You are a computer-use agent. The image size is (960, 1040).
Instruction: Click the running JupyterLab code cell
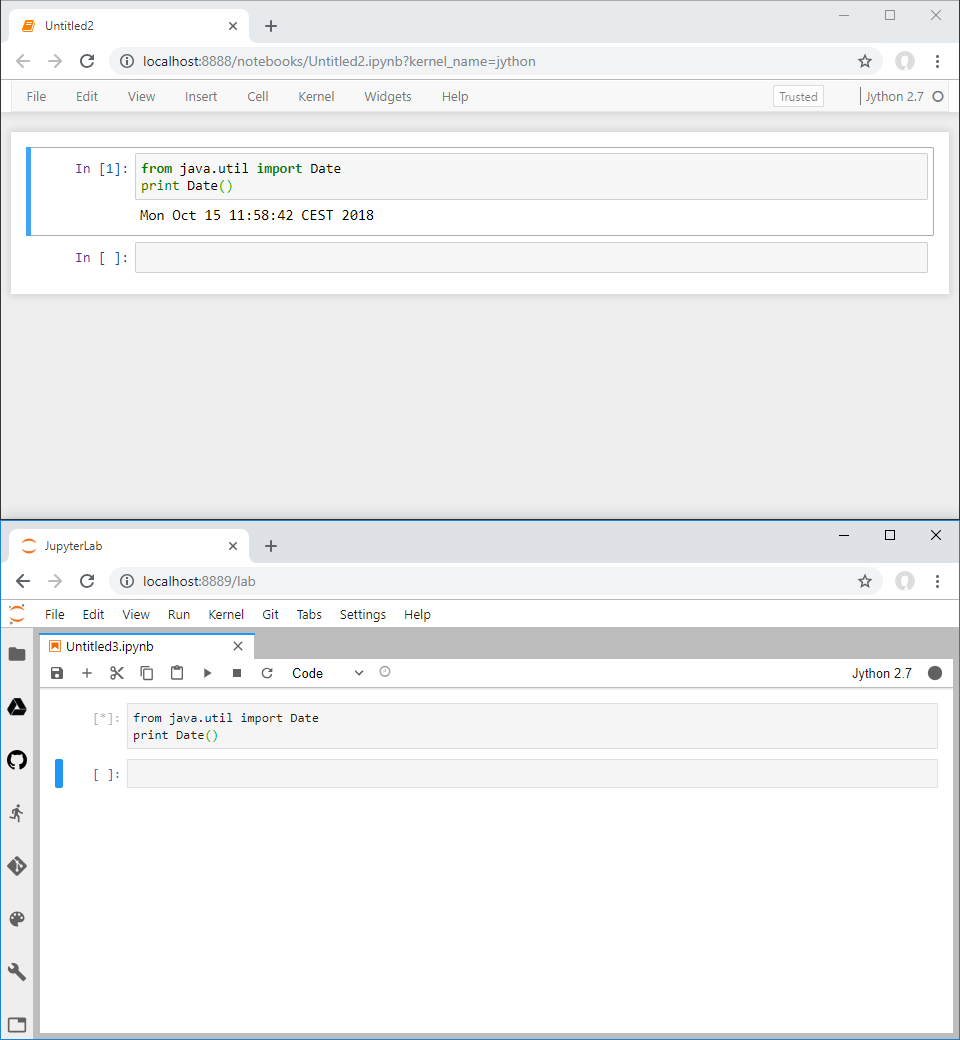[532, 726]
